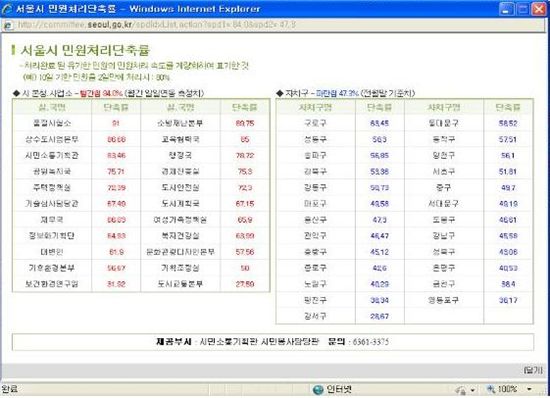Click the 강동구 district cell
This screenshot has width=550, height=398.
[315, 188]
